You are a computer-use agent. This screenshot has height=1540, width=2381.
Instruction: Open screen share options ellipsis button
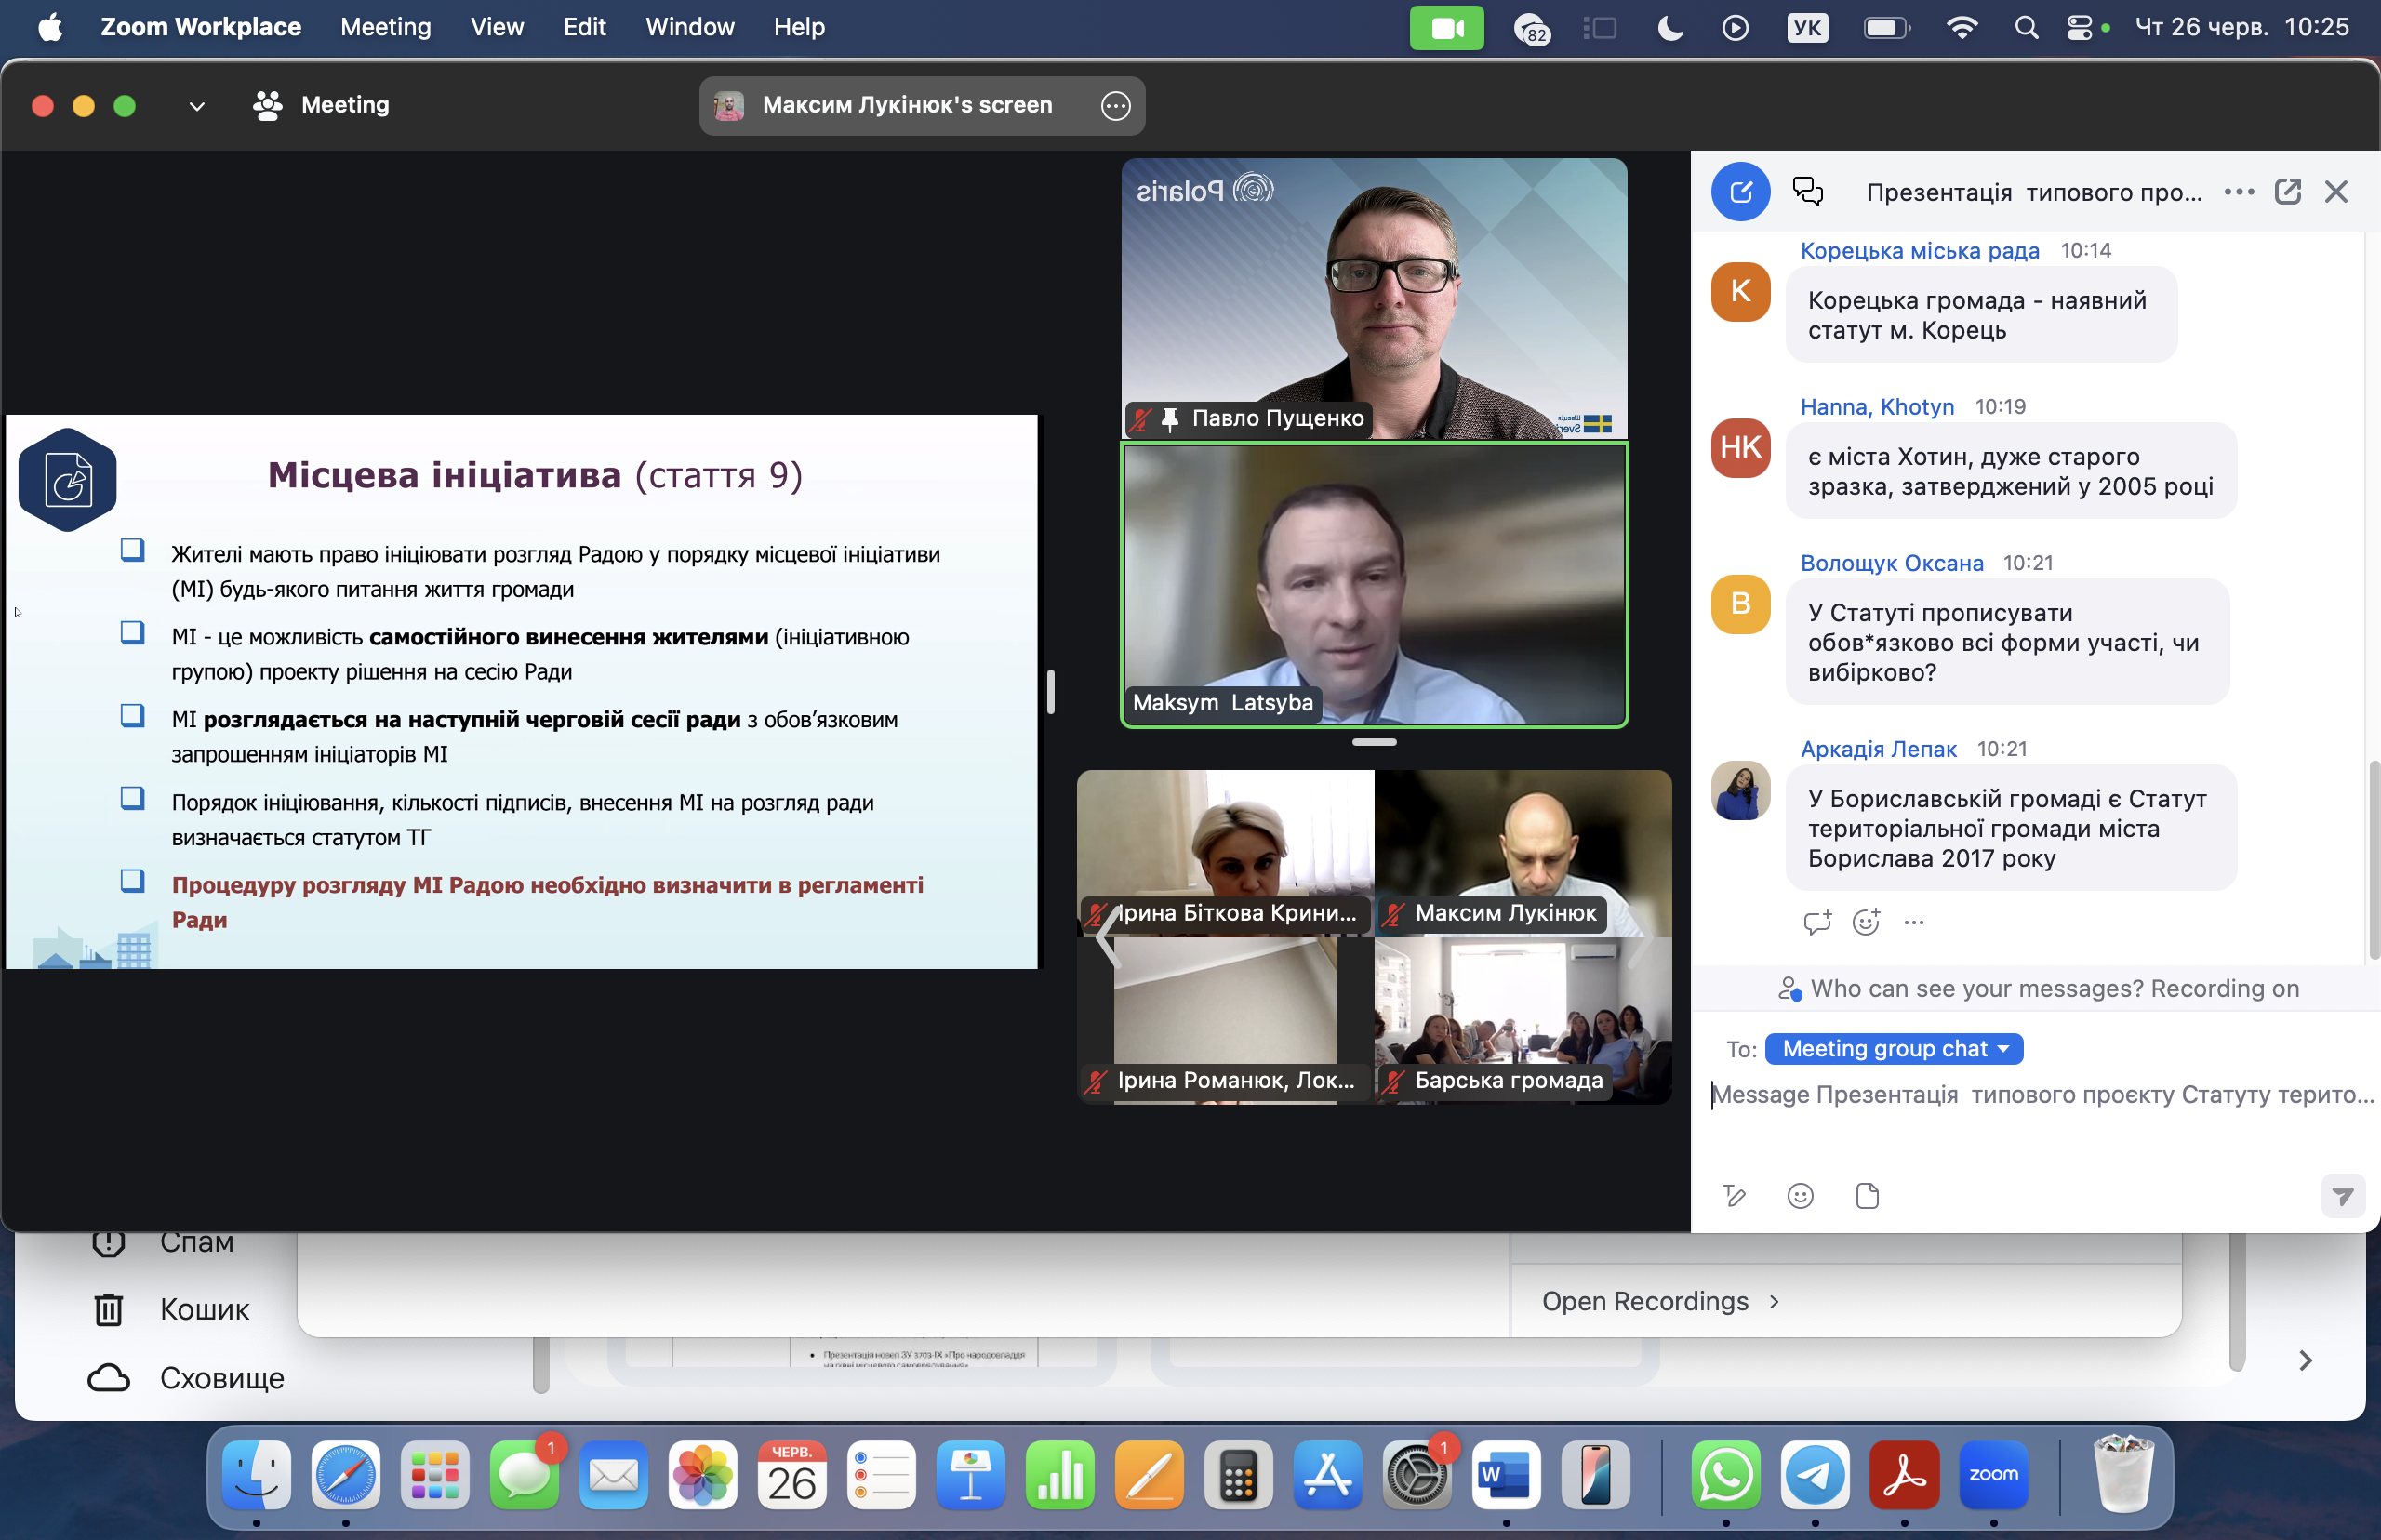click(x=1115, y=105)
